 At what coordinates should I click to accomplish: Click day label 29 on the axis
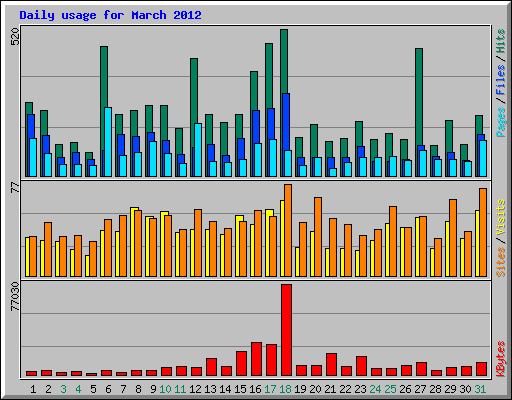pyautogui.click(x=450, y=389)
